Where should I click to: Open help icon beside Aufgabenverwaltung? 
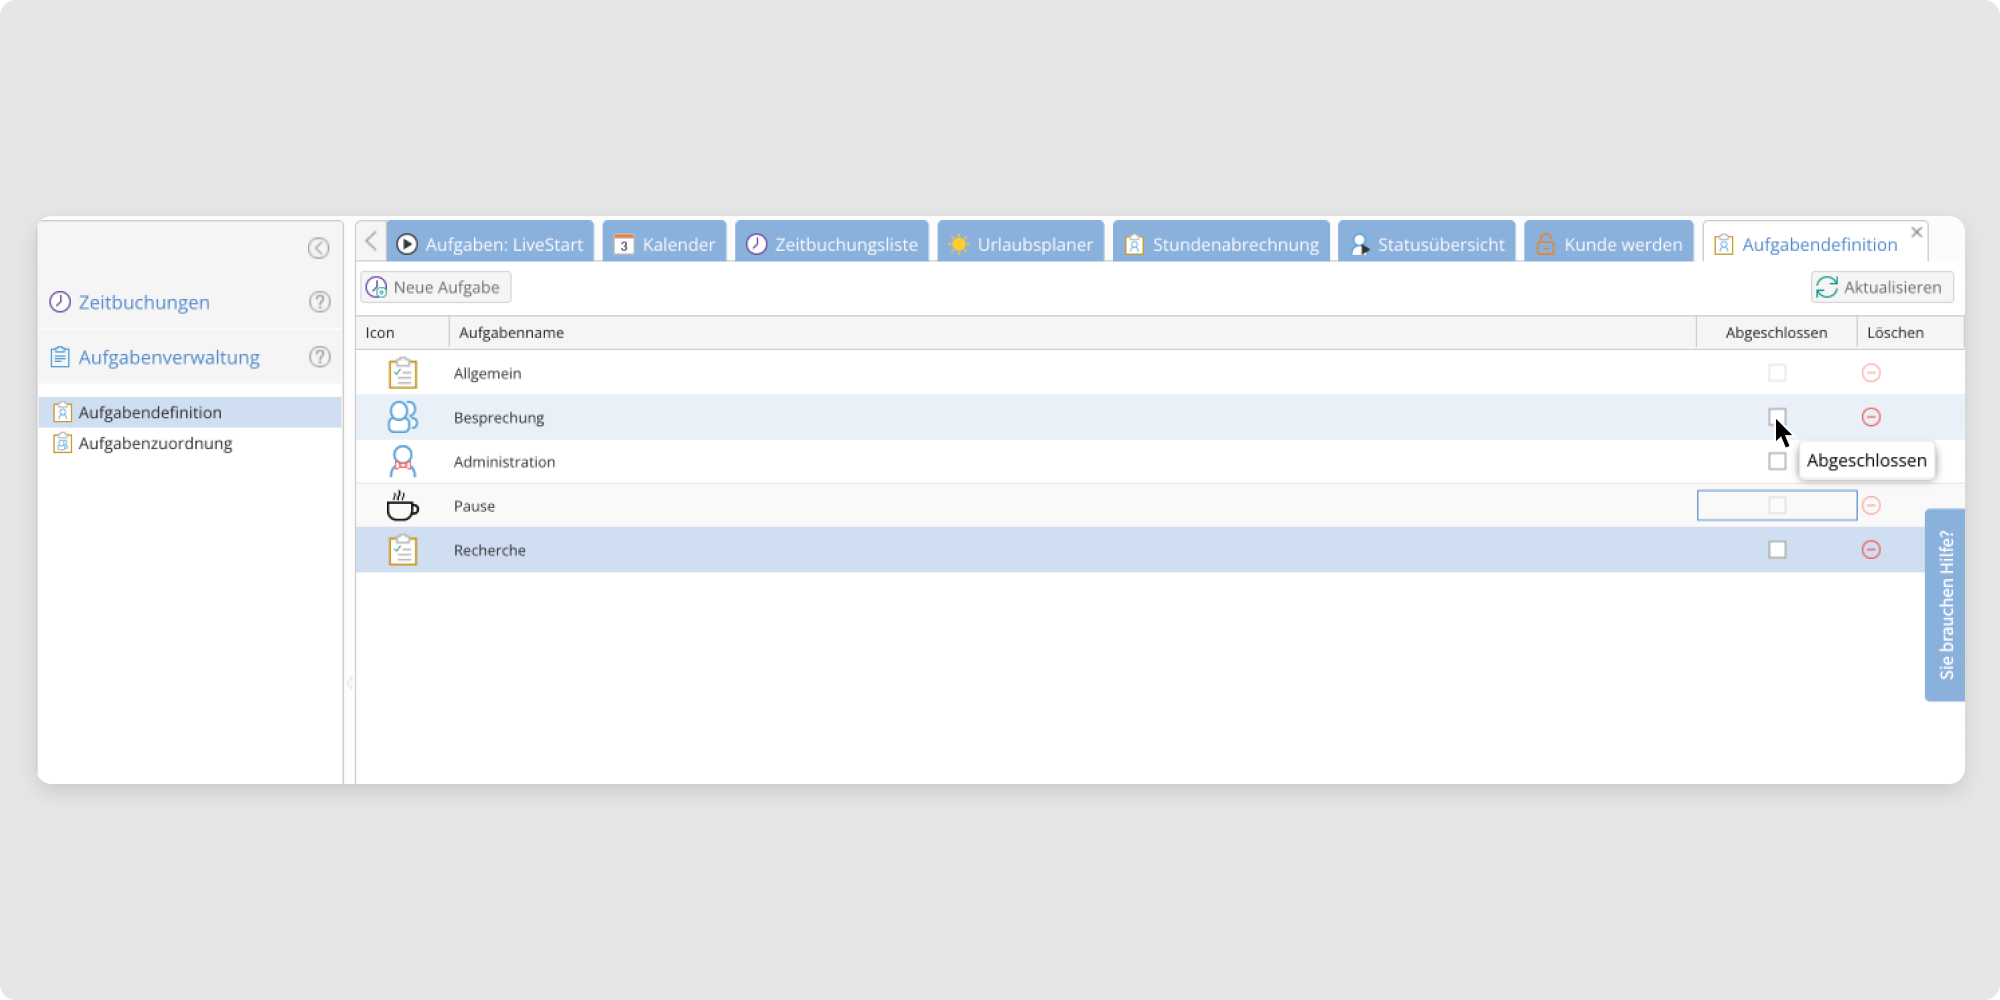coord(319,357)
